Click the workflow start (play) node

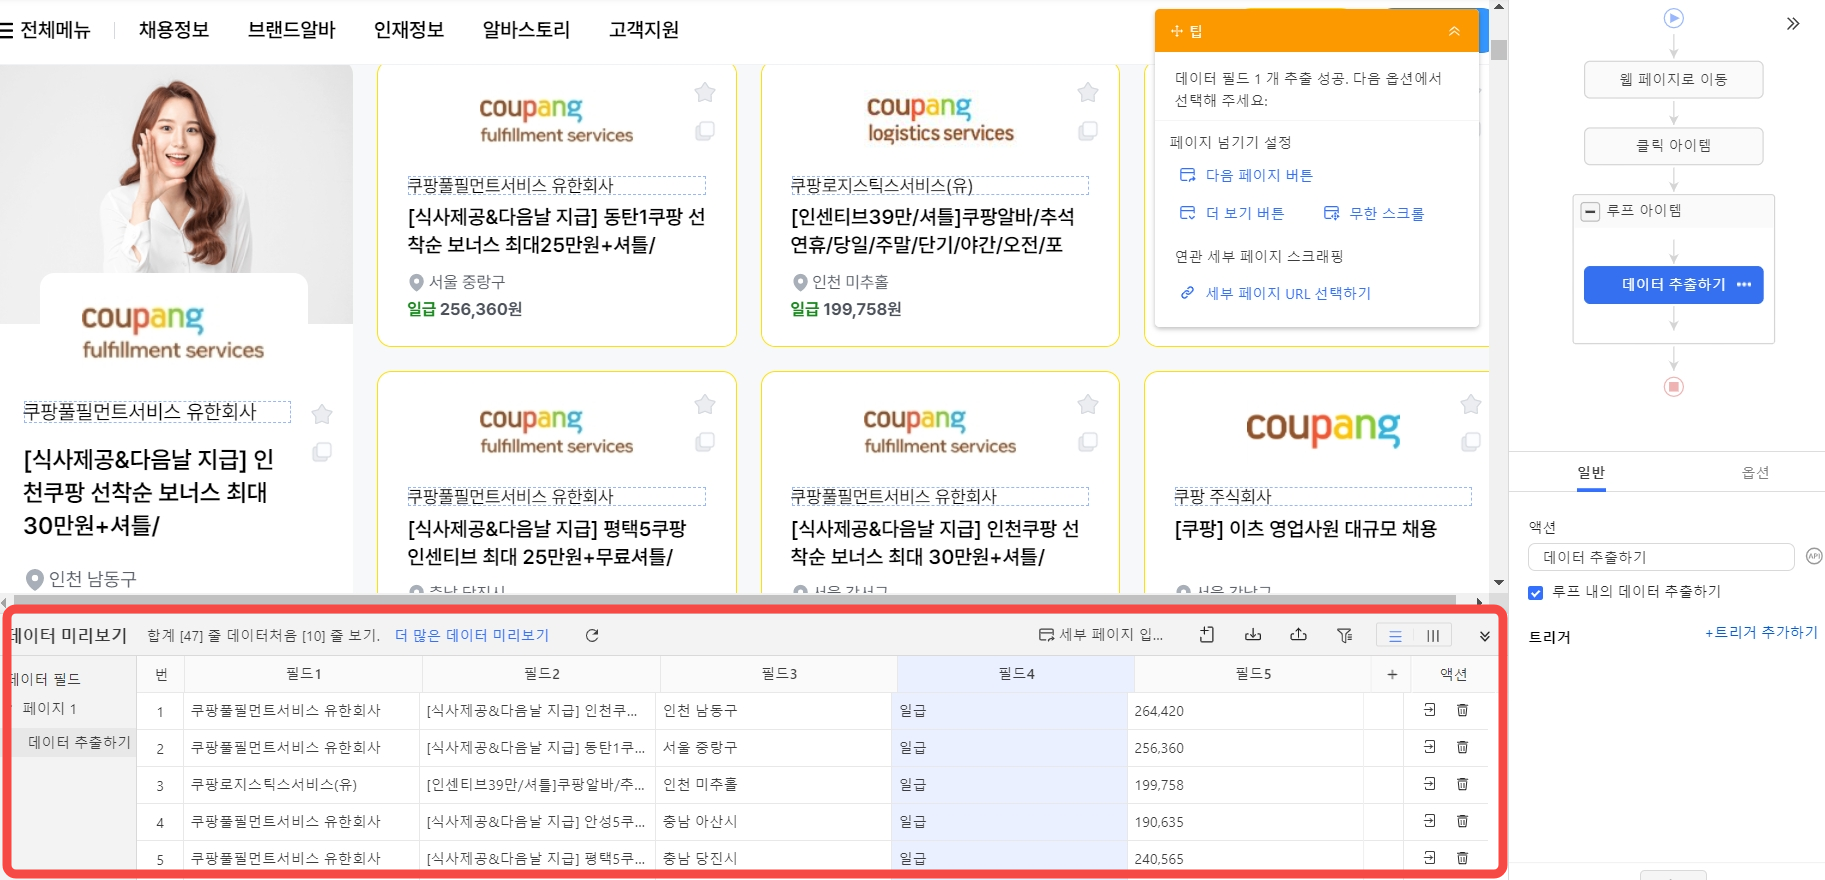point(1673,18)
